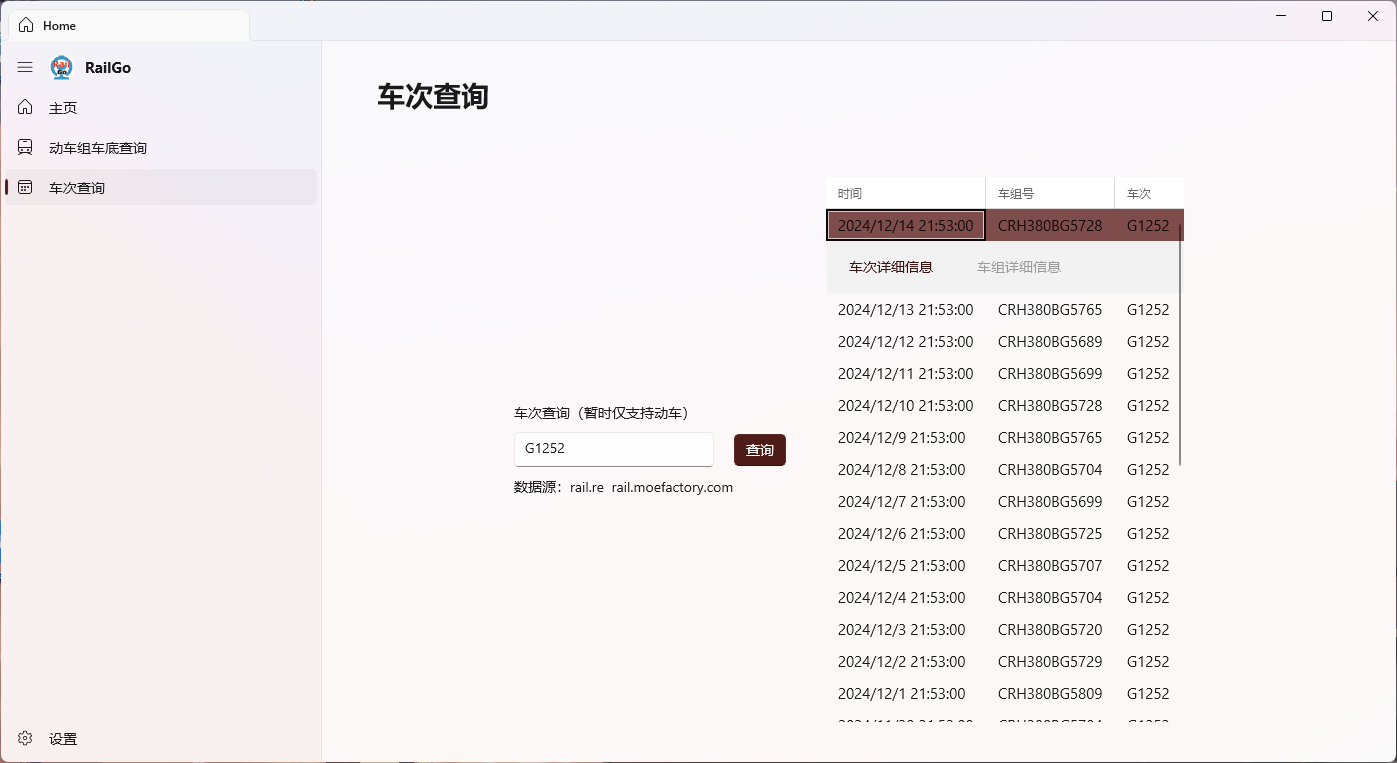Click CRH380BG5704 in the 12/8 row
The image size is (1397, 763).
[x=1050, y=470]
